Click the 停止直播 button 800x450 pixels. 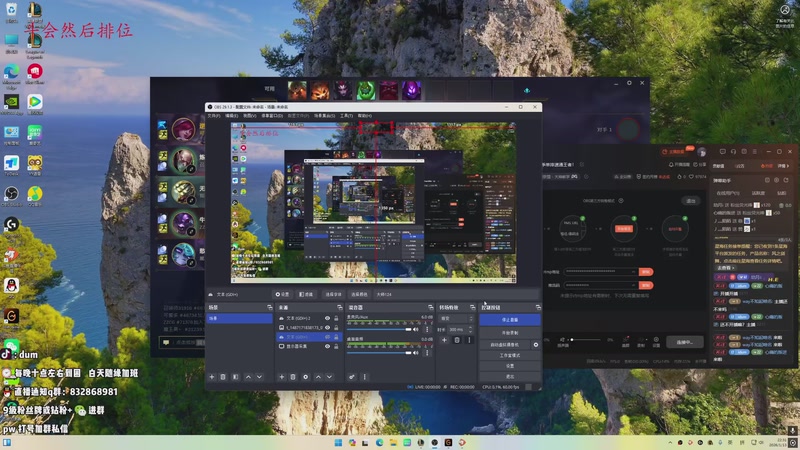click(x=509, y=320)
